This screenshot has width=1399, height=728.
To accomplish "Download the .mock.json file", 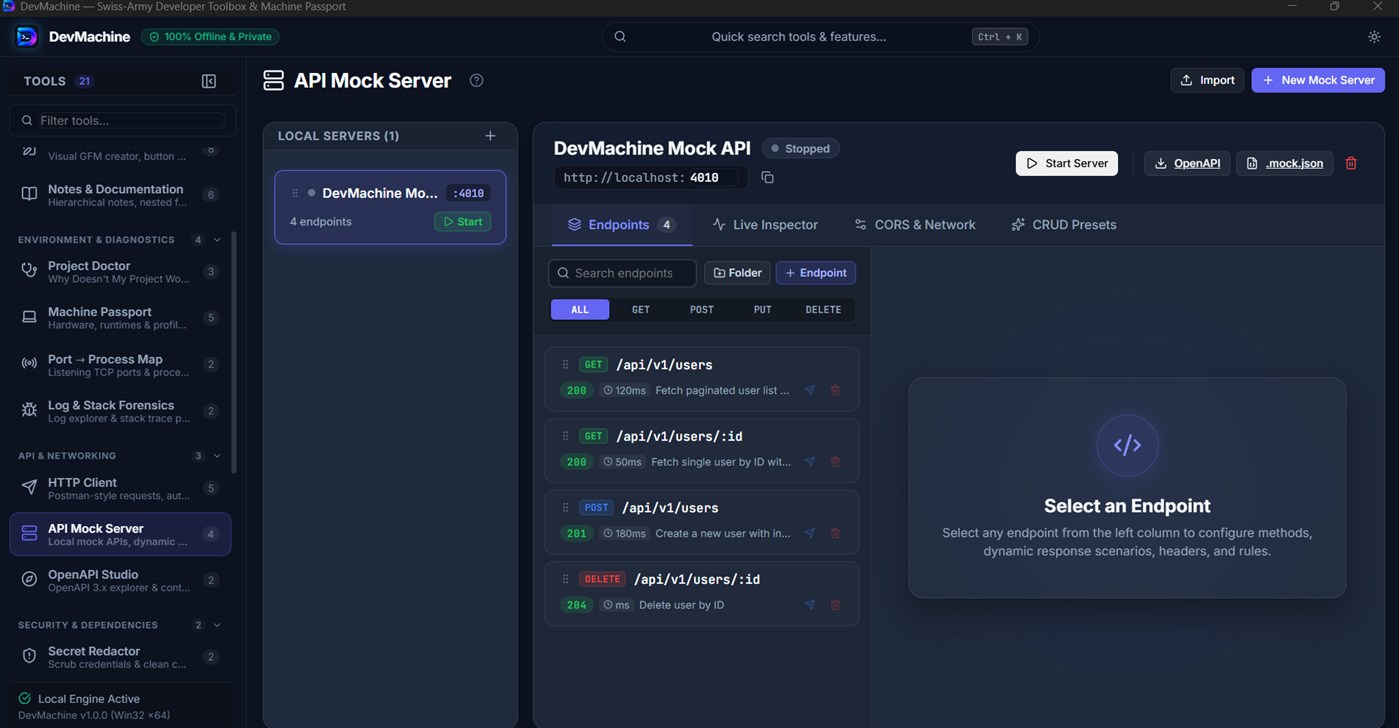I will coord(1284,163).
